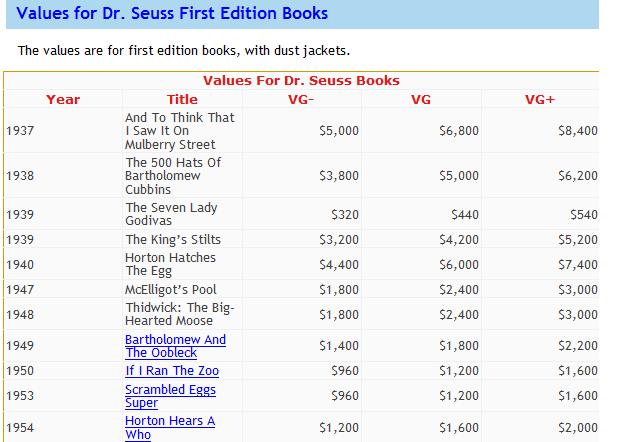Click the Year column header

tap(63, 99)
